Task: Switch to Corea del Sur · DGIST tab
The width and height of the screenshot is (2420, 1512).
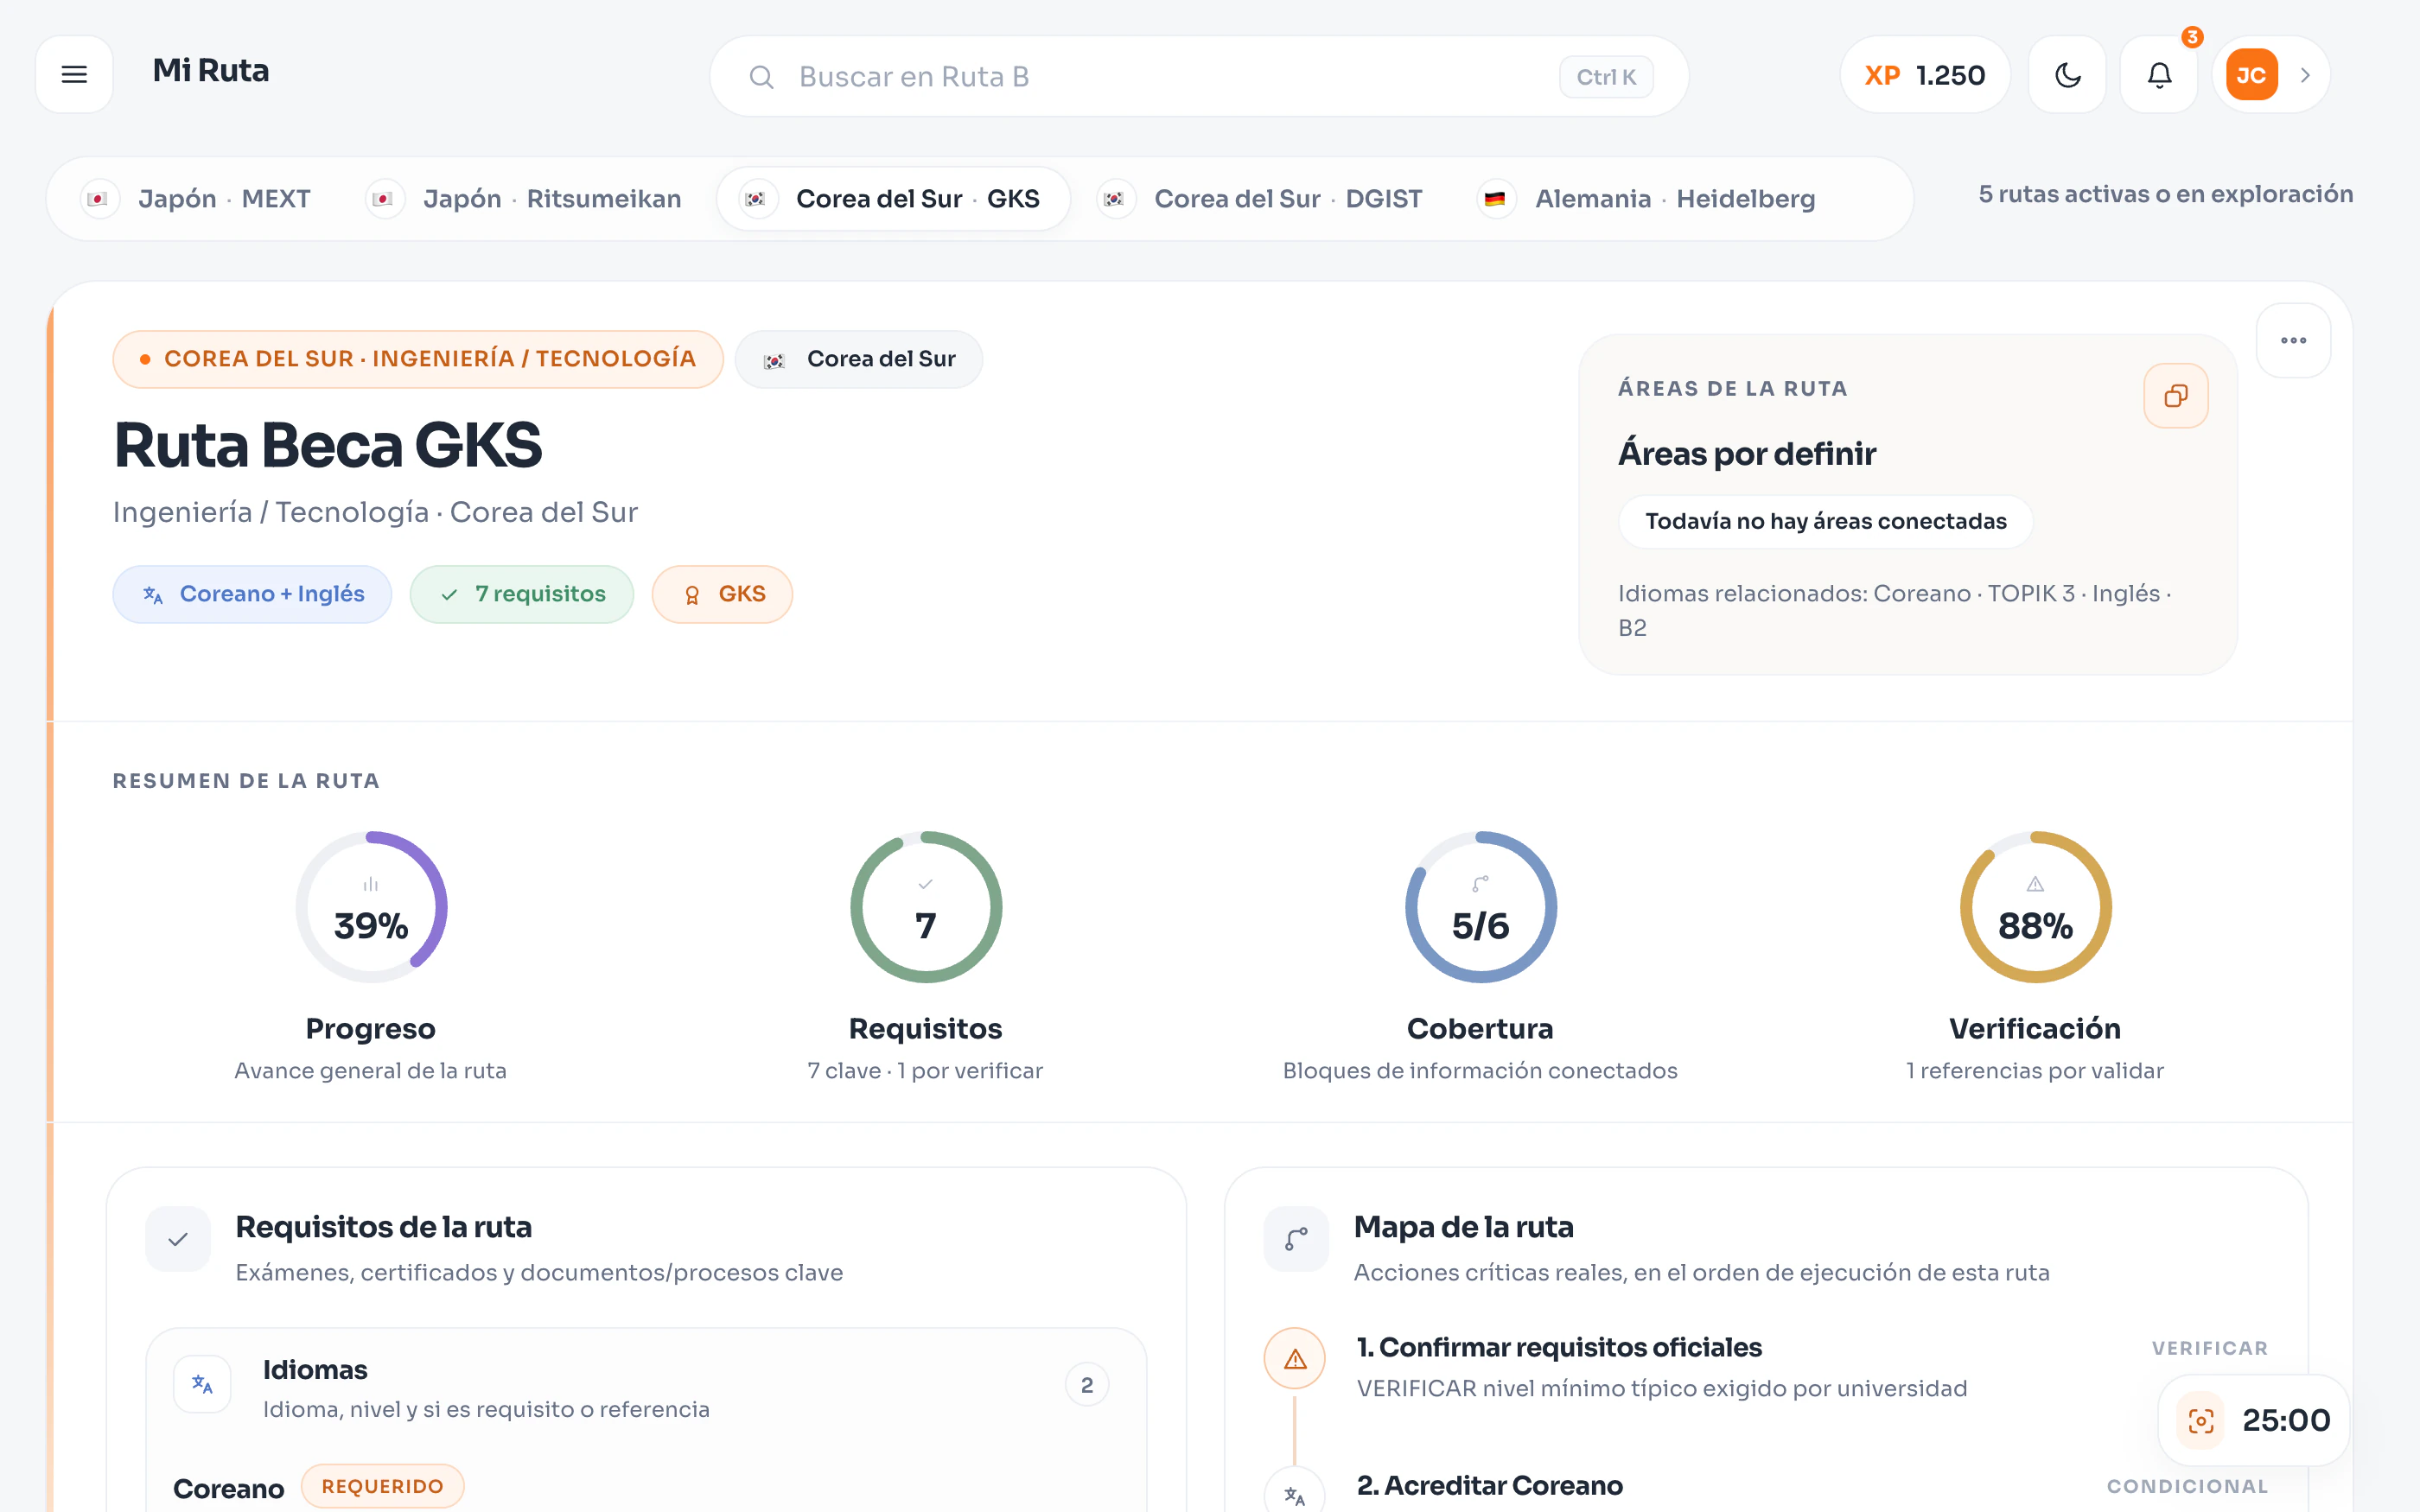Action: pos(1260,199)
